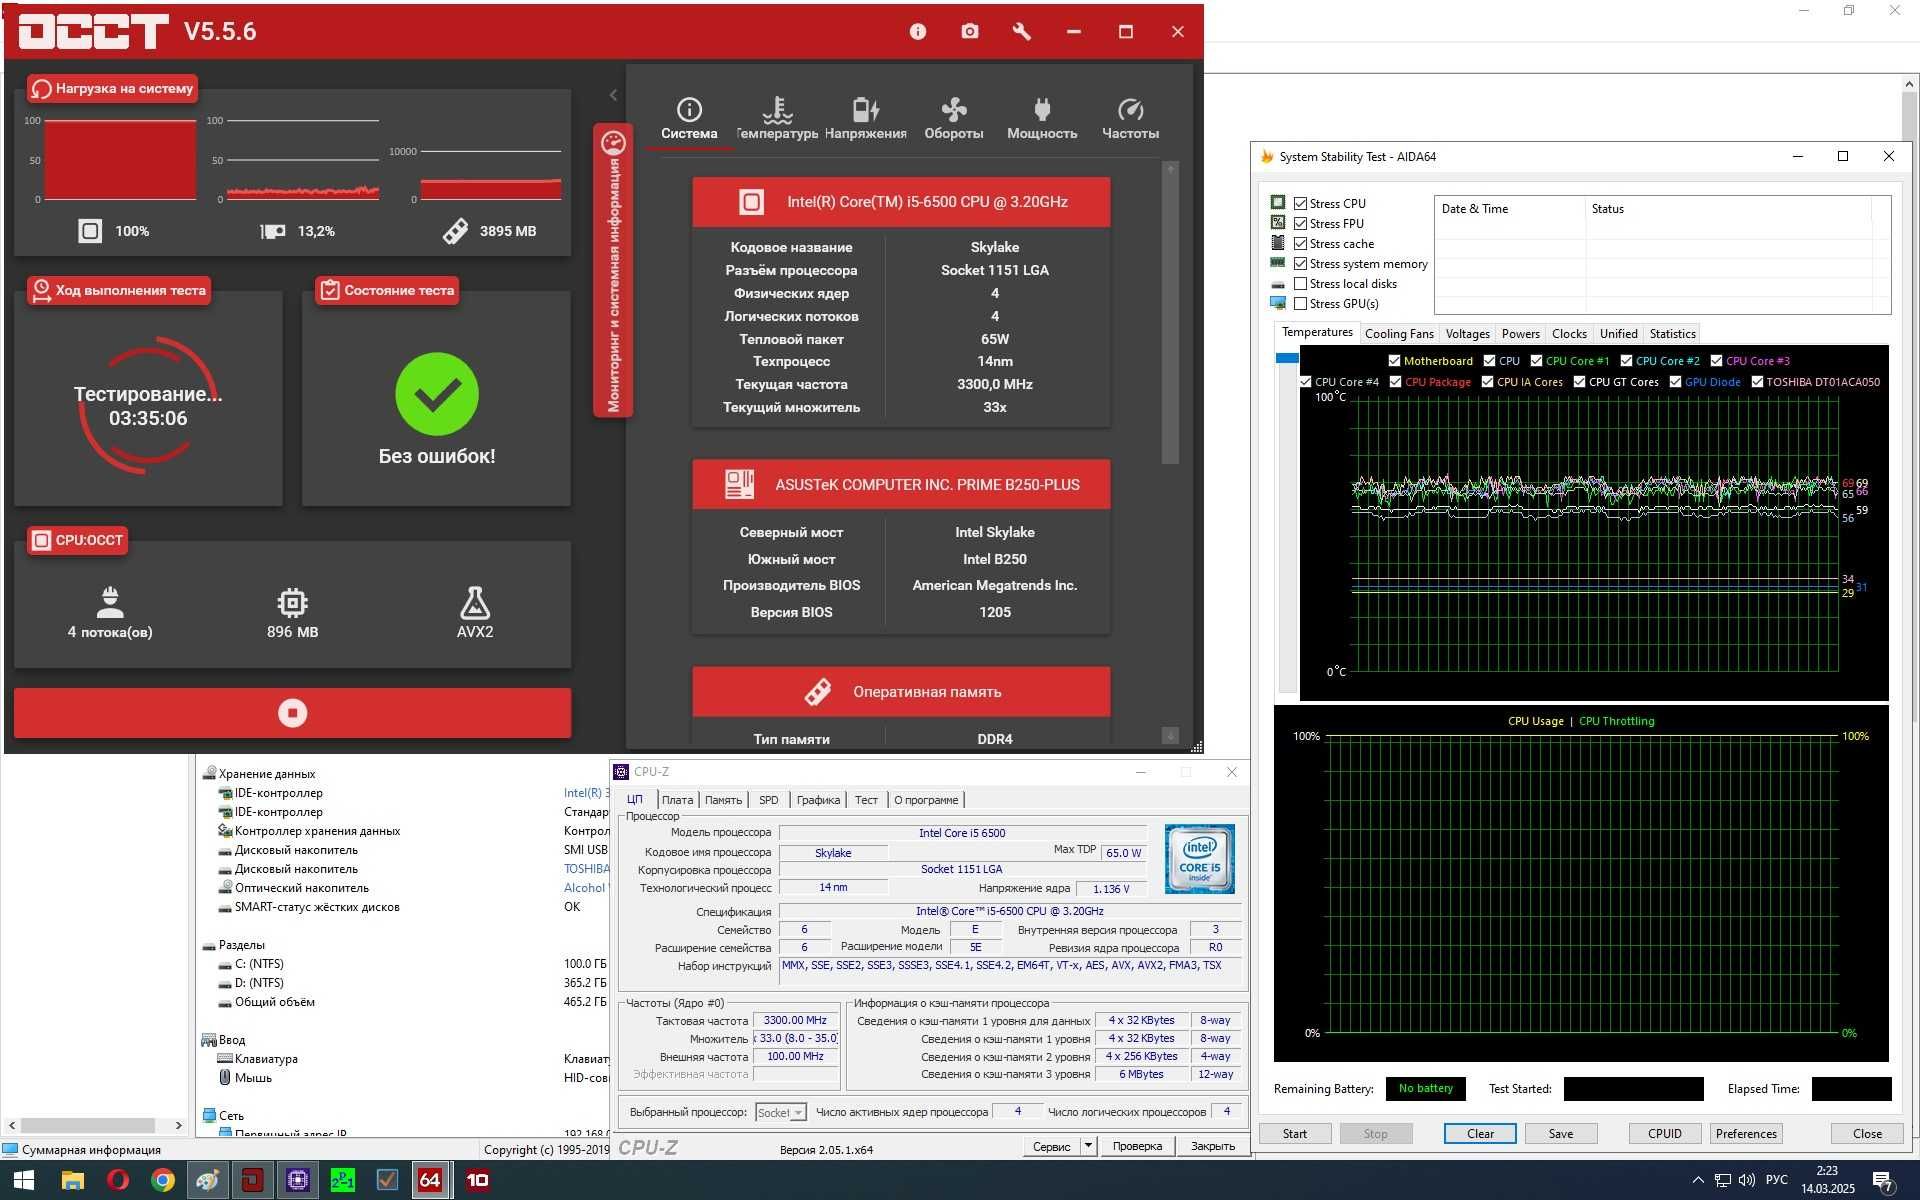Click the 896 MB memory chip icon
The image size is (1920, 1200).
292,602
